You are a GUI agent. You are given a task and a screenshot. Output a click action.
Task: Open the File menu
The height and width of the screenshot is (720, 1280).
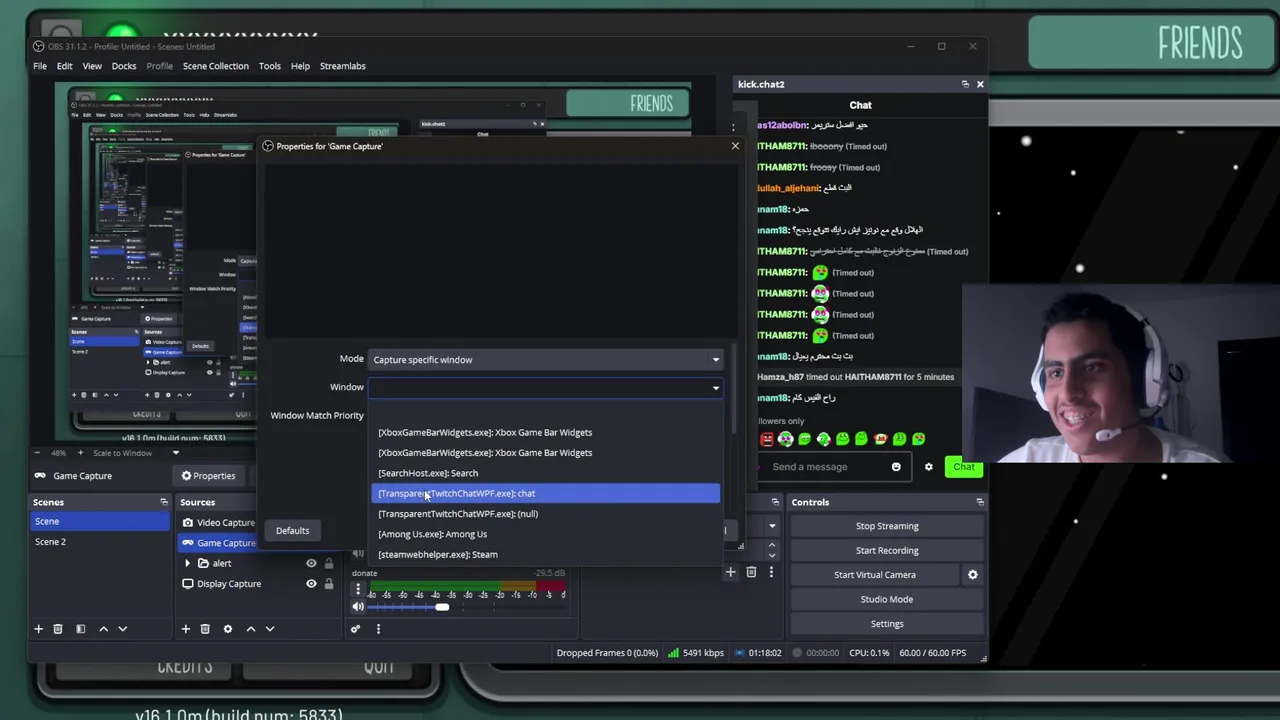point(40,66)
